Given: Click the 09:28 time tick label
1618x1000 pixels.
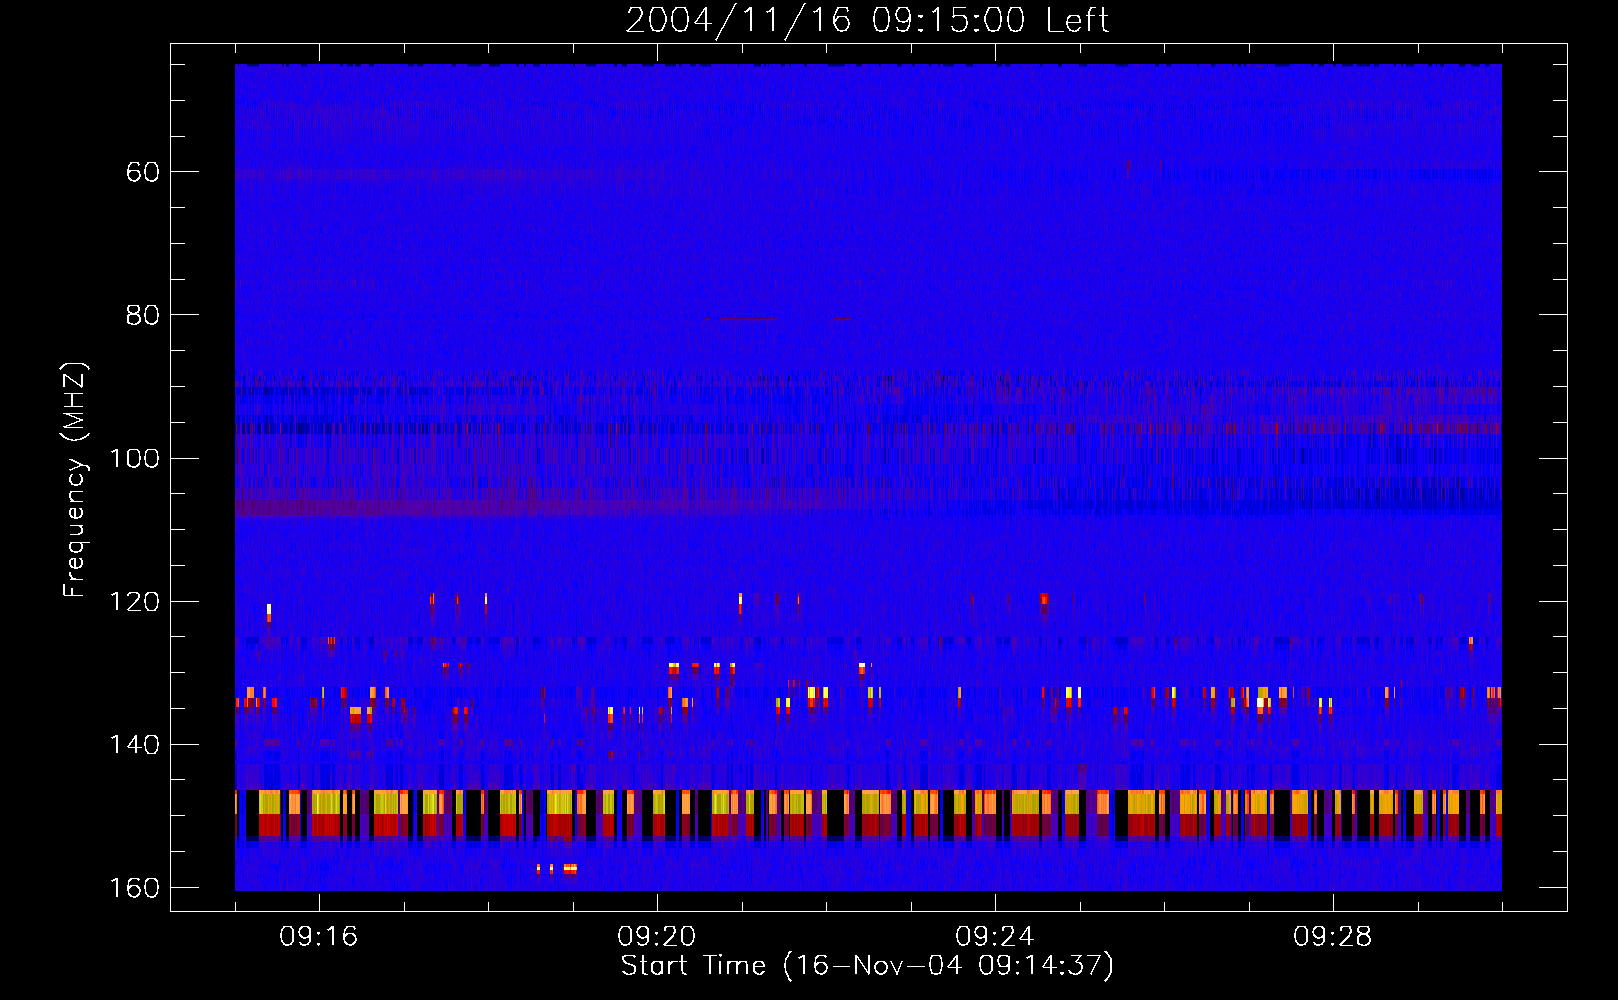Looking at the screenshot, I should click(1333, 937).
